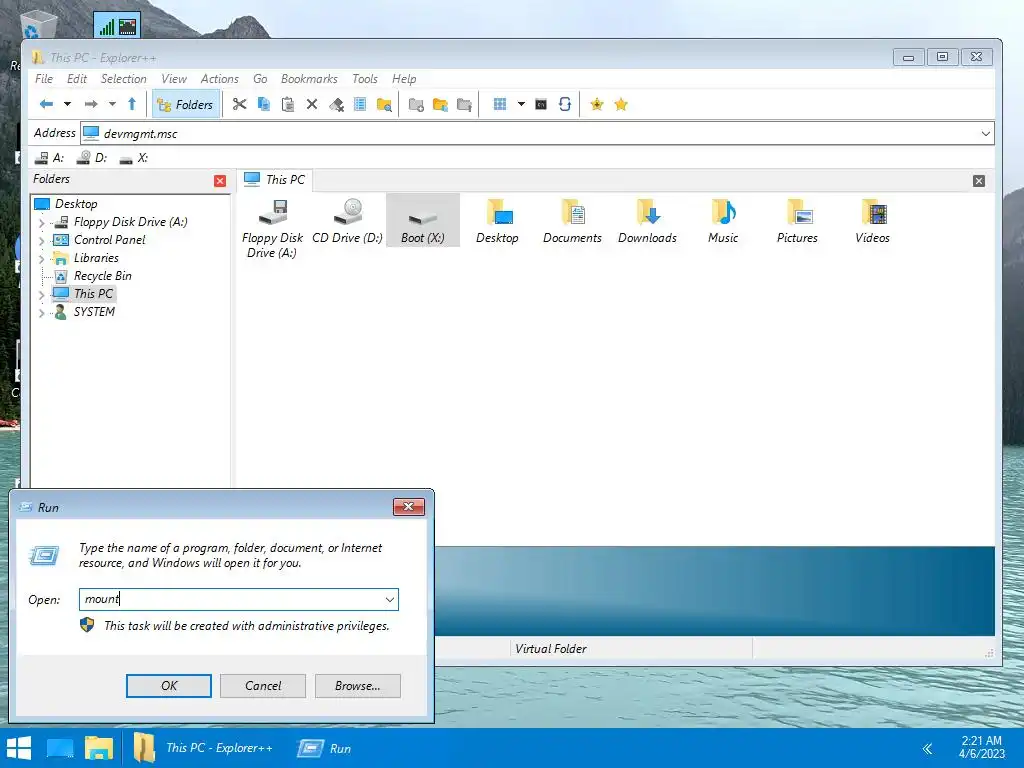Click the Delete X toolbar icon
The image size is (1024, 768).
312,104
